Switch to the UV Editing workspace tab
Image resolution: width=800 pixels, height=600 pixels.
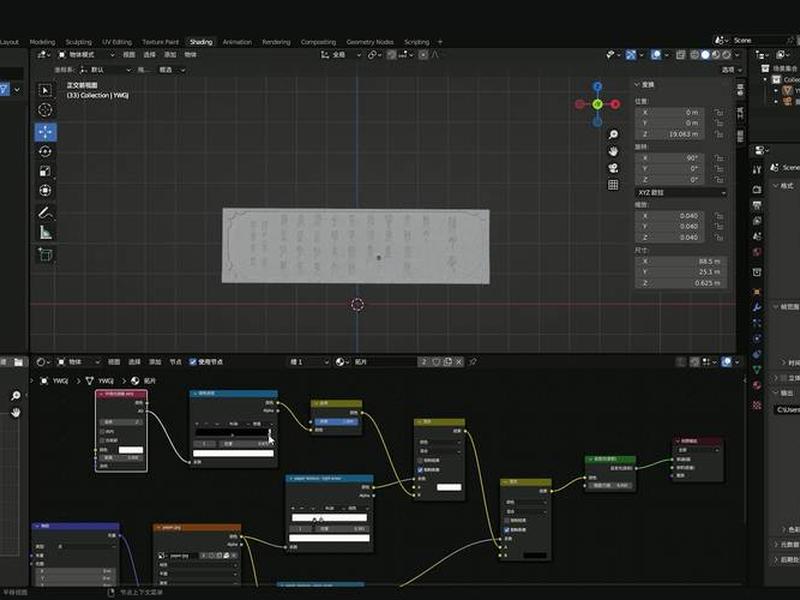[x=117, y=42]
